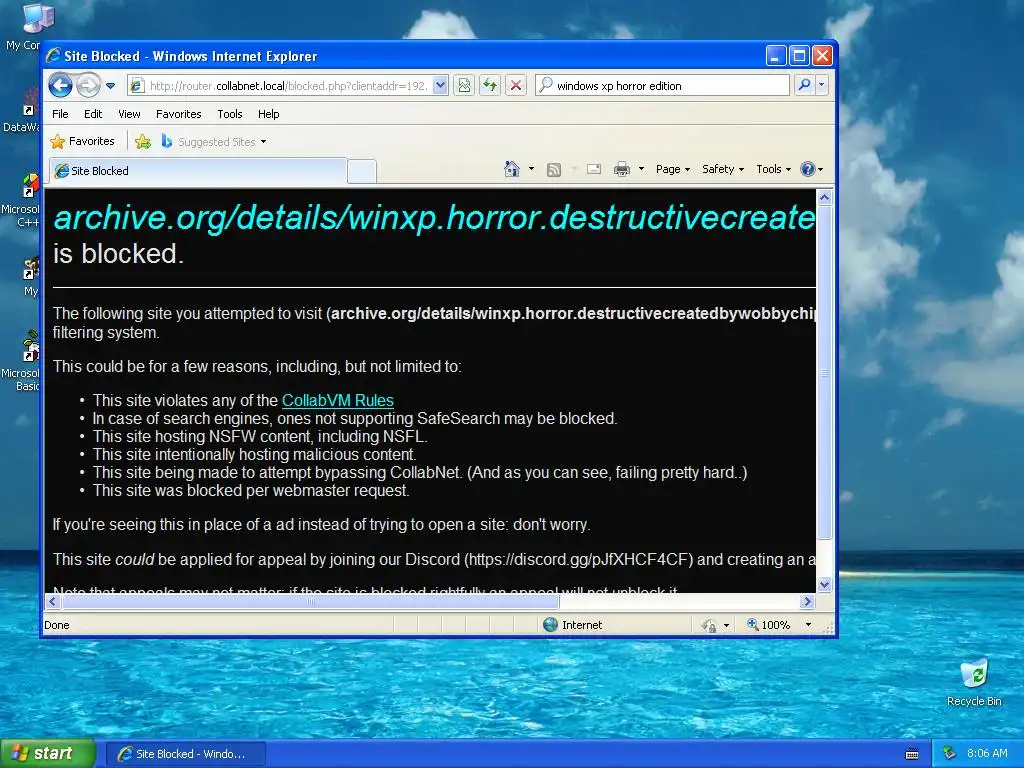Click the 'Done' status bar text

pos(57,625)
